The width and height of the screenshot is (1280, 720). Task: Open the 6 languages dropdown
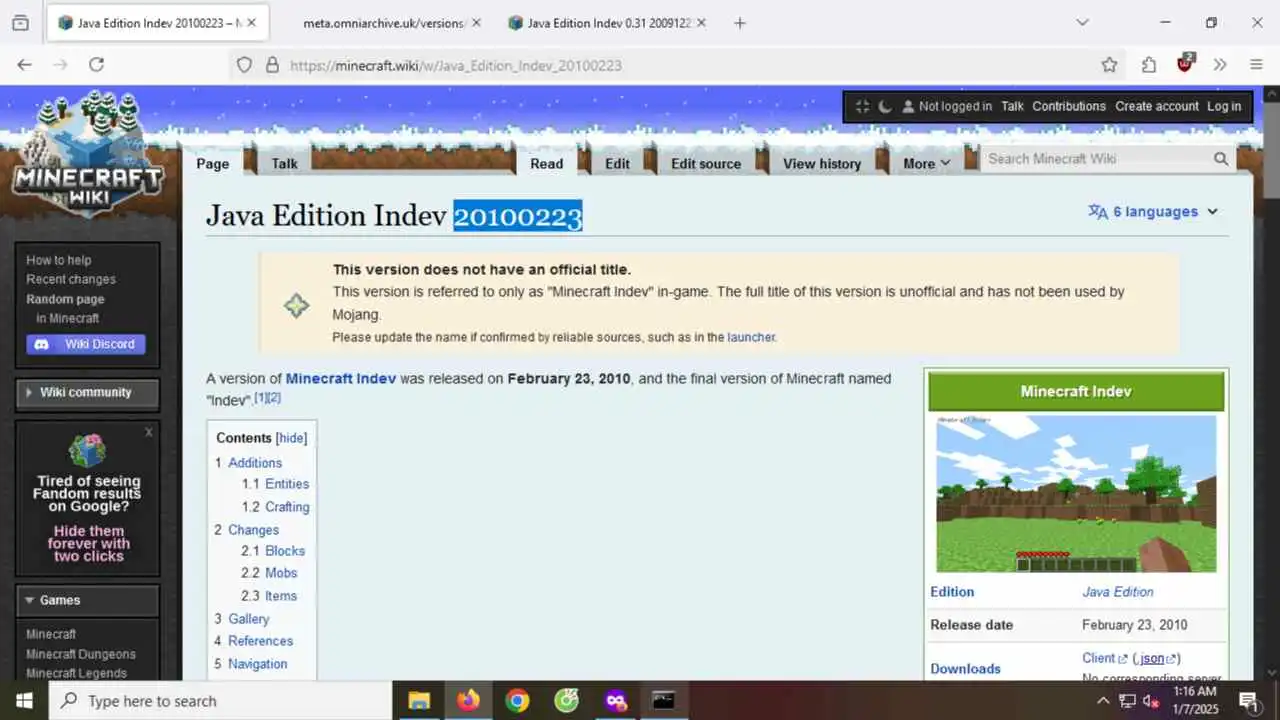click(x=1153, y=212)
